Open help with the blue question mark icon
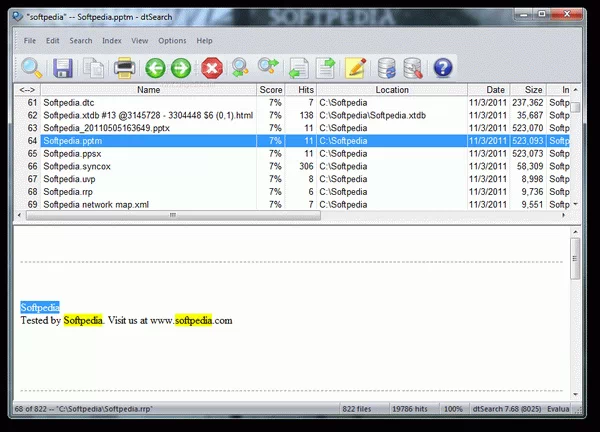This screenshot has width=600, height=432. coord(442,68)
